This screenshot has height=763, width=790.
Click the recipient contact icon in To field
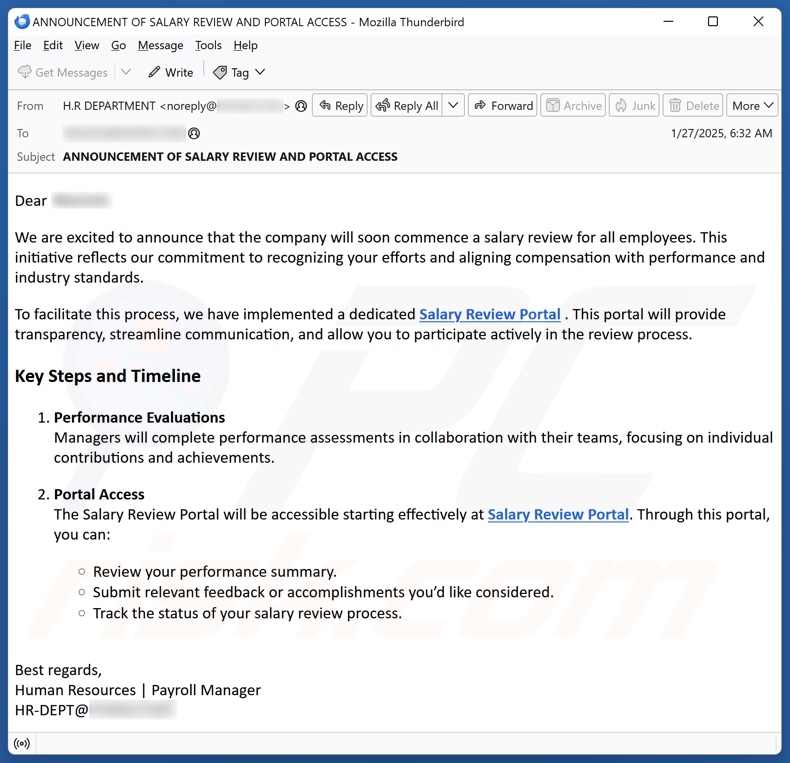(x=194, y=133)
